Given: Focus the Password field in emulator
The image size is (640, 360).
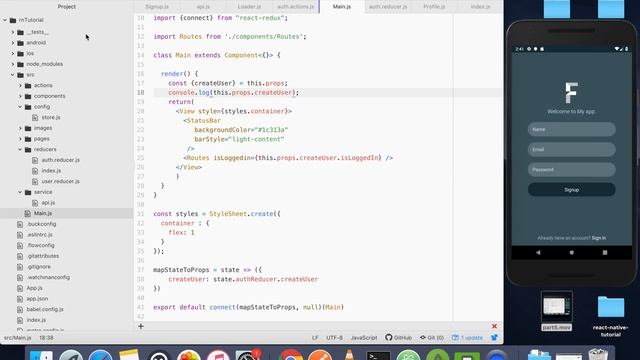Looking at the screenshot, I should pyautogui.click(x=571, y=169).
